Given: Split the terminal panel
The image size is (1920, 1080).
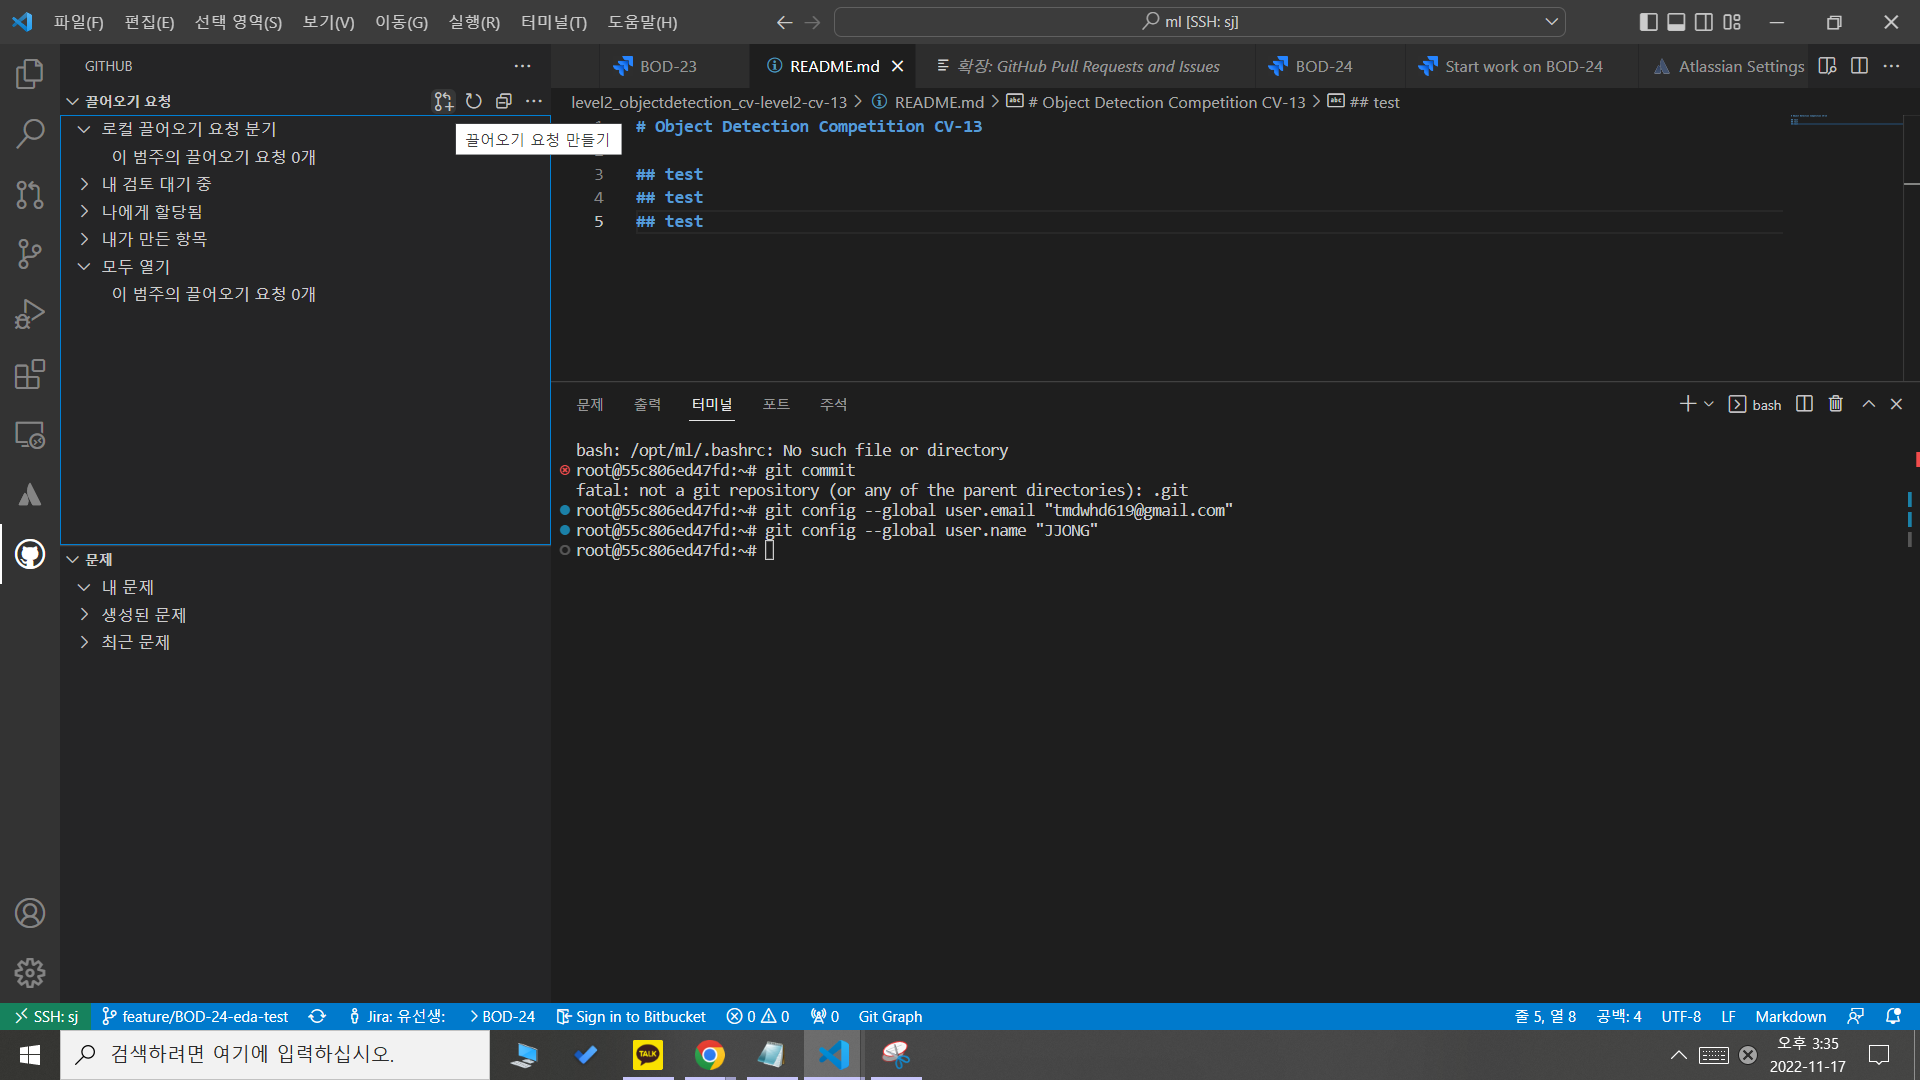Looking at the screenshot, I should coord(1804,404).
